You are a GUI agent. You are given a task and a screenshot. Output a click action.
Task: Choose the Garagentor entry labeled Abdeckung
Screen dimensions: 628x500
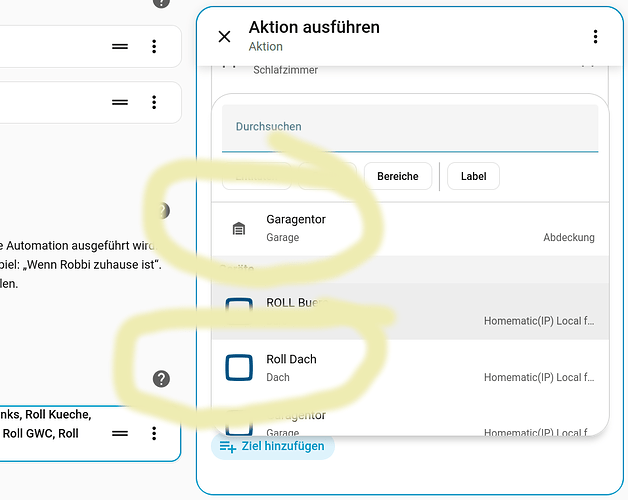pos(410,229)
